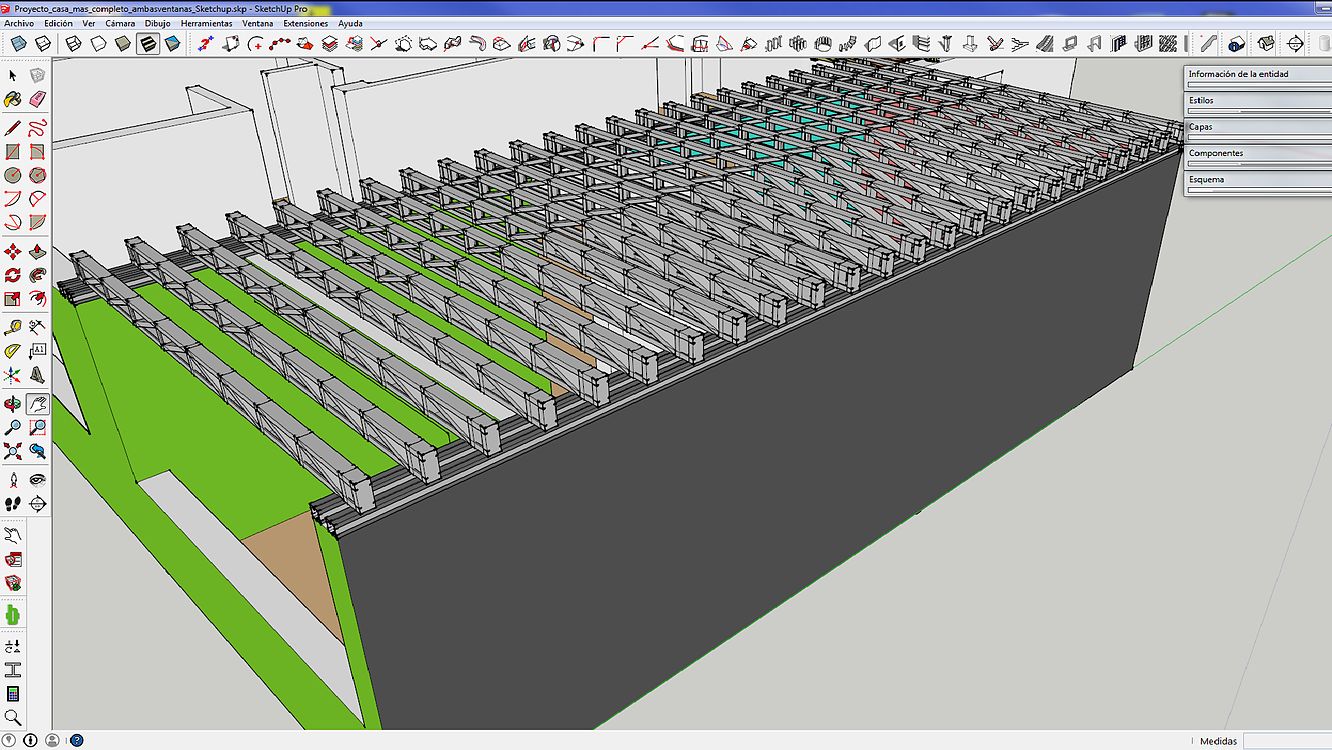The height and width of the screenshot is (750, 1332).
Task: Click the Medidas input box
Action: [x=1288, y=741]
